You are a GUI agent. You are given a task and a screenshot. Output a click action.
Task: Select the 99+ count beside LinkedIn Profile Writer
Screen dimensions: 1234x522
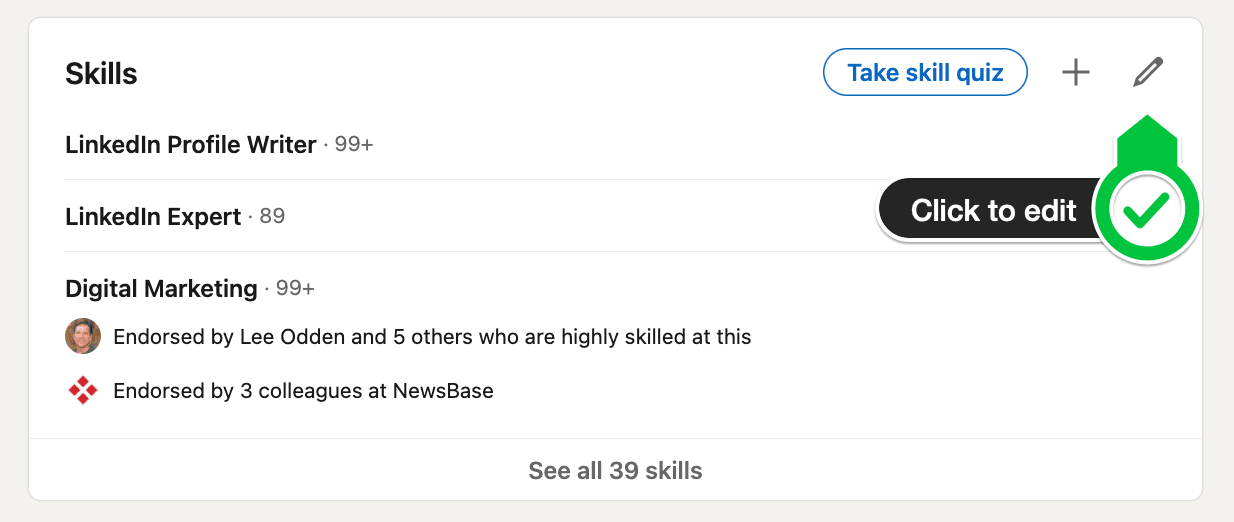point(354,145)
